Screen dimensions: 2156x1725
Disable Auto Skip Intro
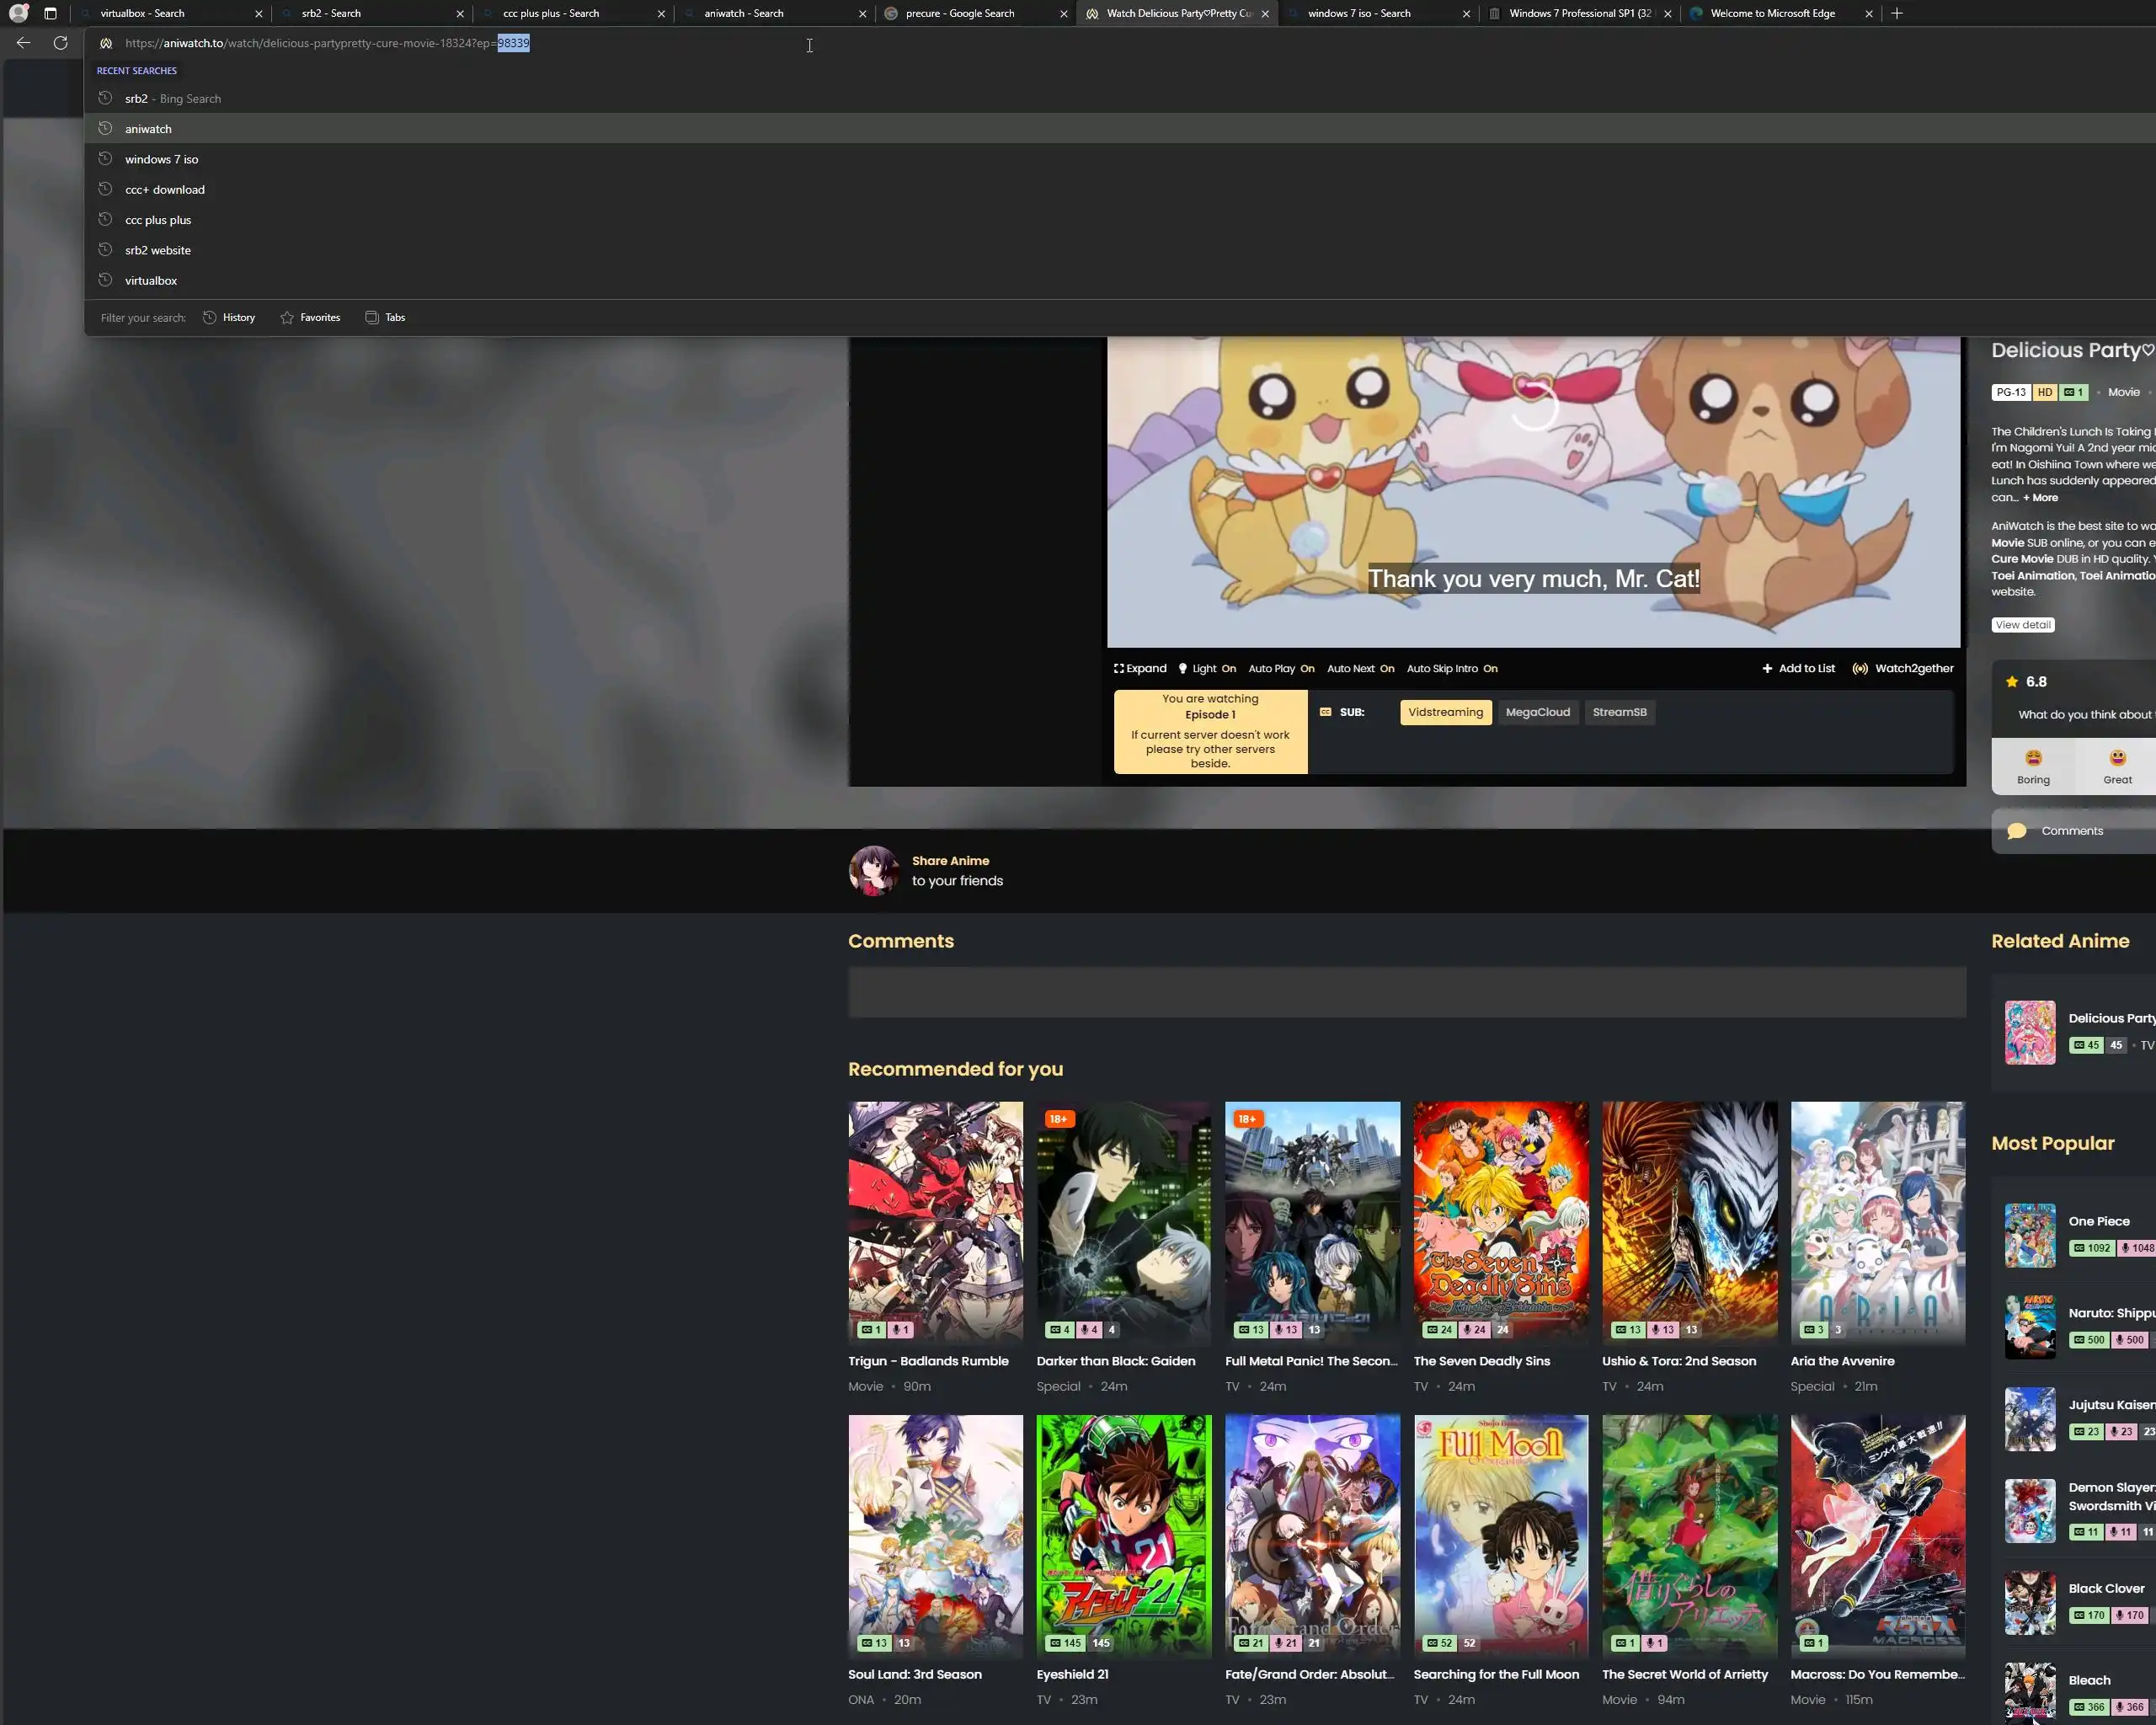pos(1451,668)
